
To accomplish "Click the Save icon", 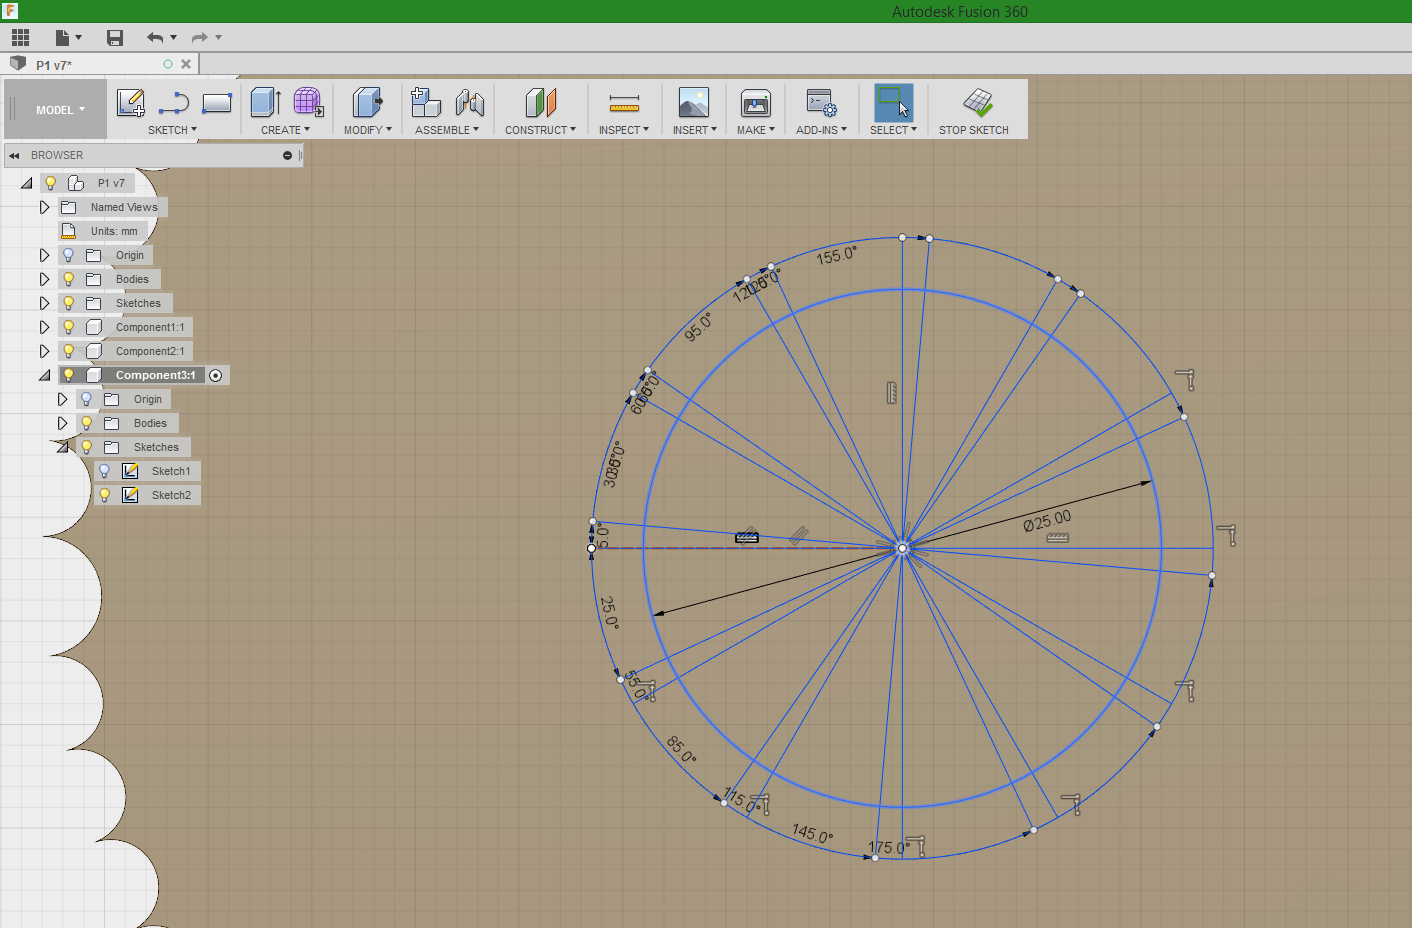I will (x=115, y=38).
